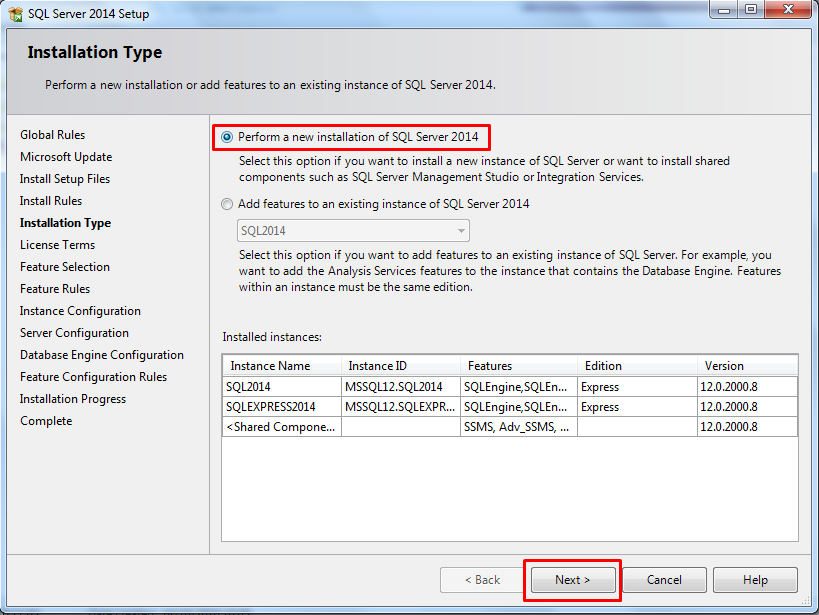Sort by Instance Name column header
This screenshot has width=819, height=615.
(282, 366)
